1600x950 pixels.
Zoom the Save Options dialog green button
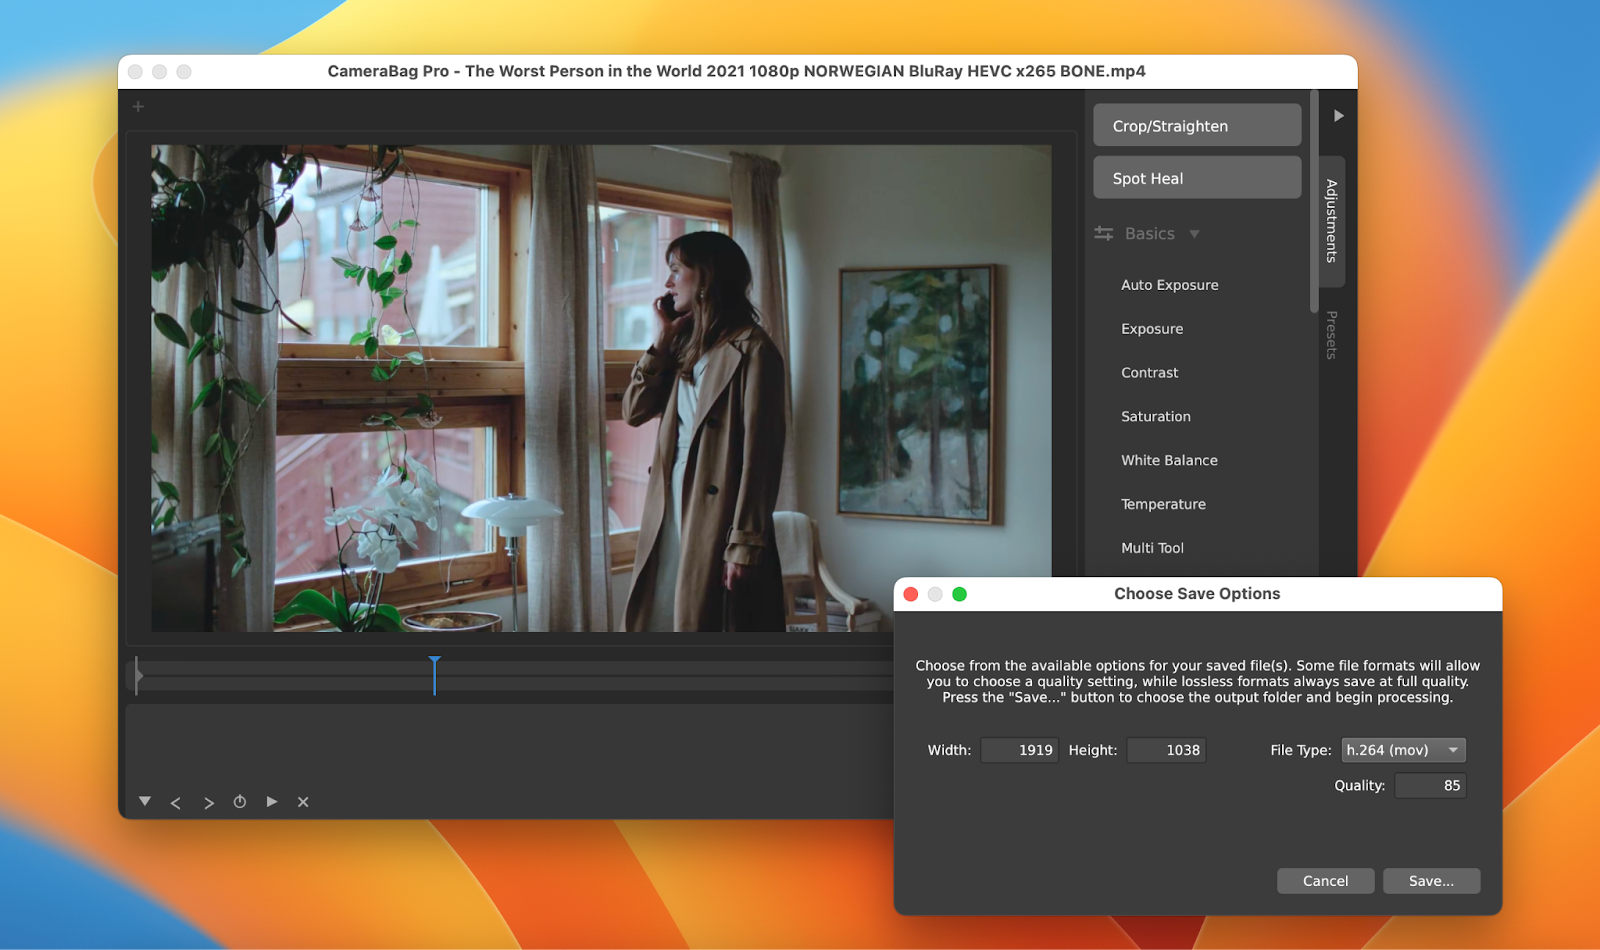click(x=959, y=594)
